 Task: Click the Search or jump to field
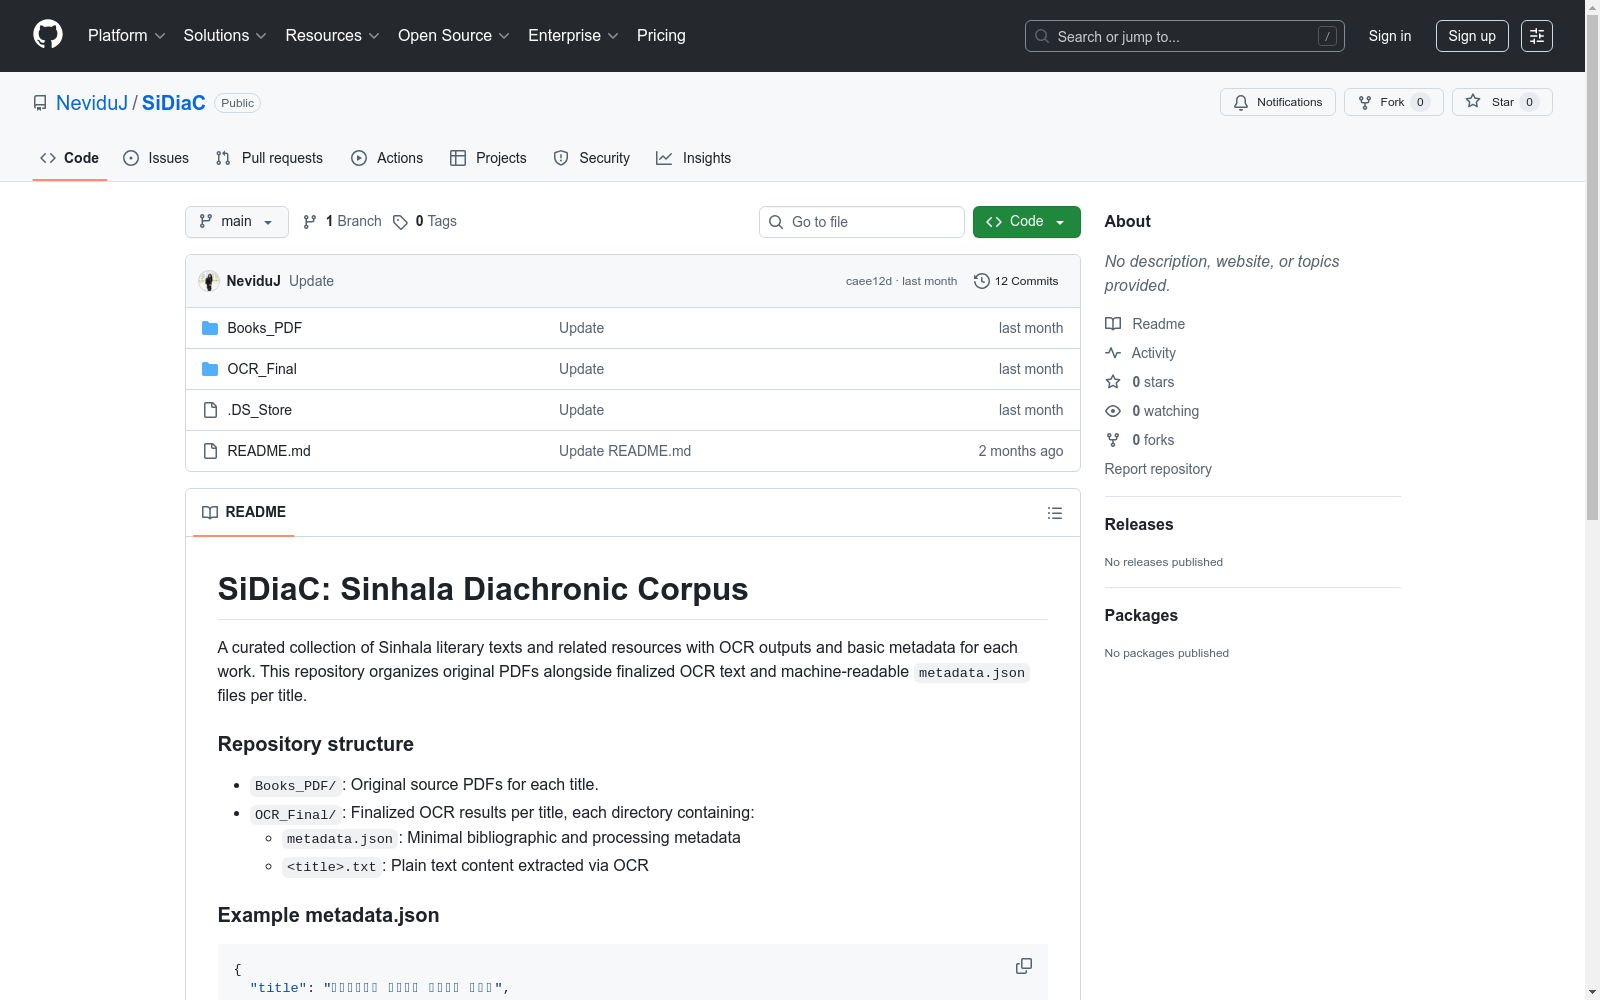pyautogui.click(x=1184, y=36)
